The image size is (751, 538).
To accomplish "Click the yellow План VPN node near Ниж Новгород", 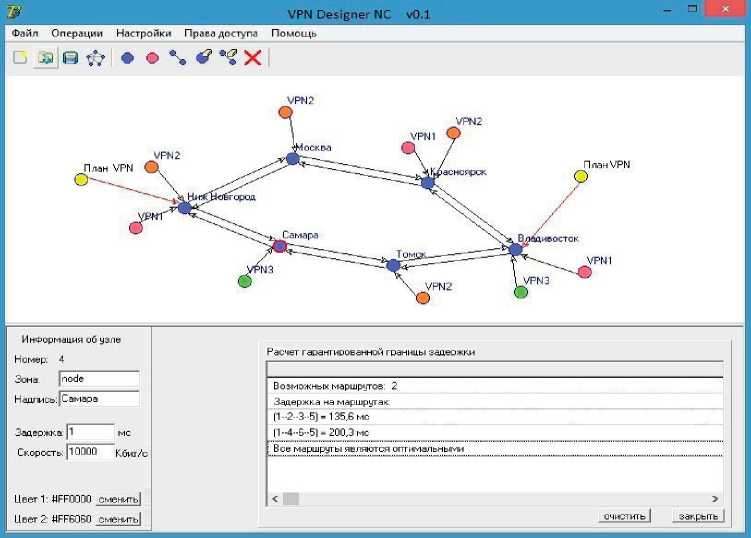I will click(81, 180).
